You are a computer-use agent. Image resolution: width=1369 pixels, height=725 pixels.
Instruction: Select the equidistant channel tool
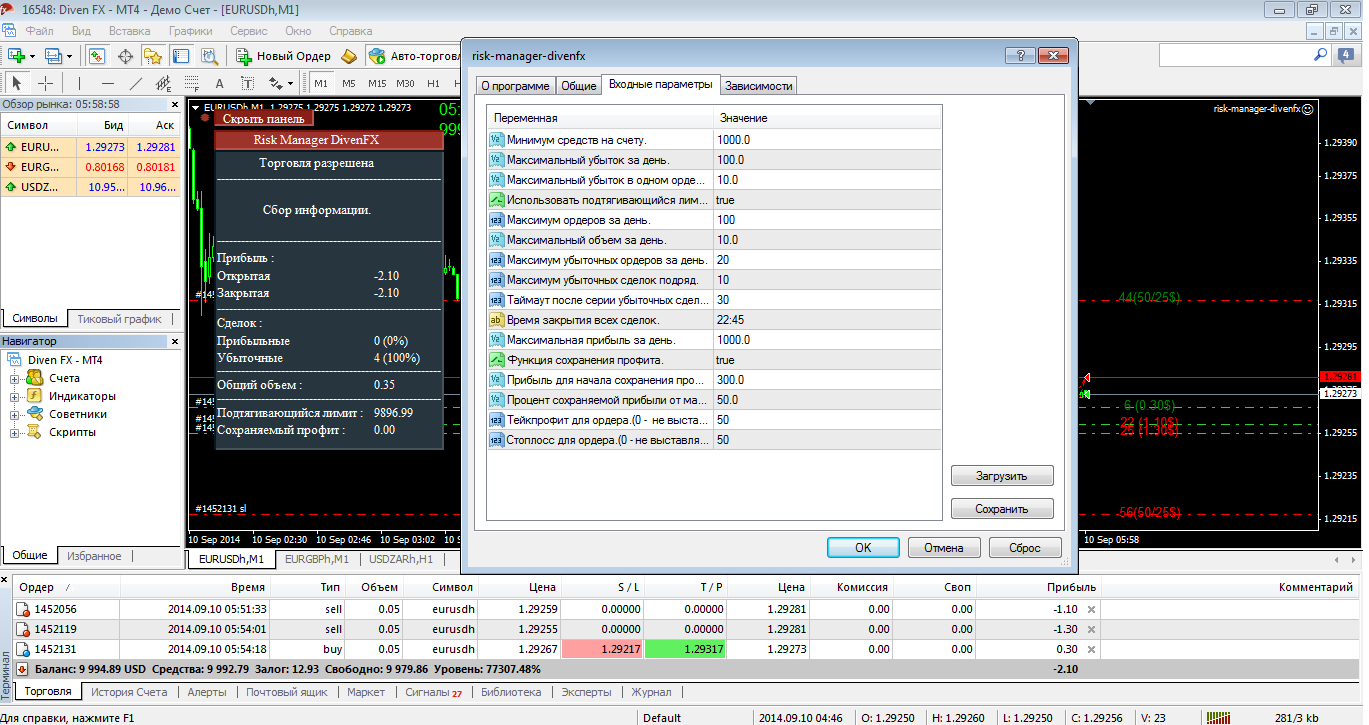click(164, 83)
